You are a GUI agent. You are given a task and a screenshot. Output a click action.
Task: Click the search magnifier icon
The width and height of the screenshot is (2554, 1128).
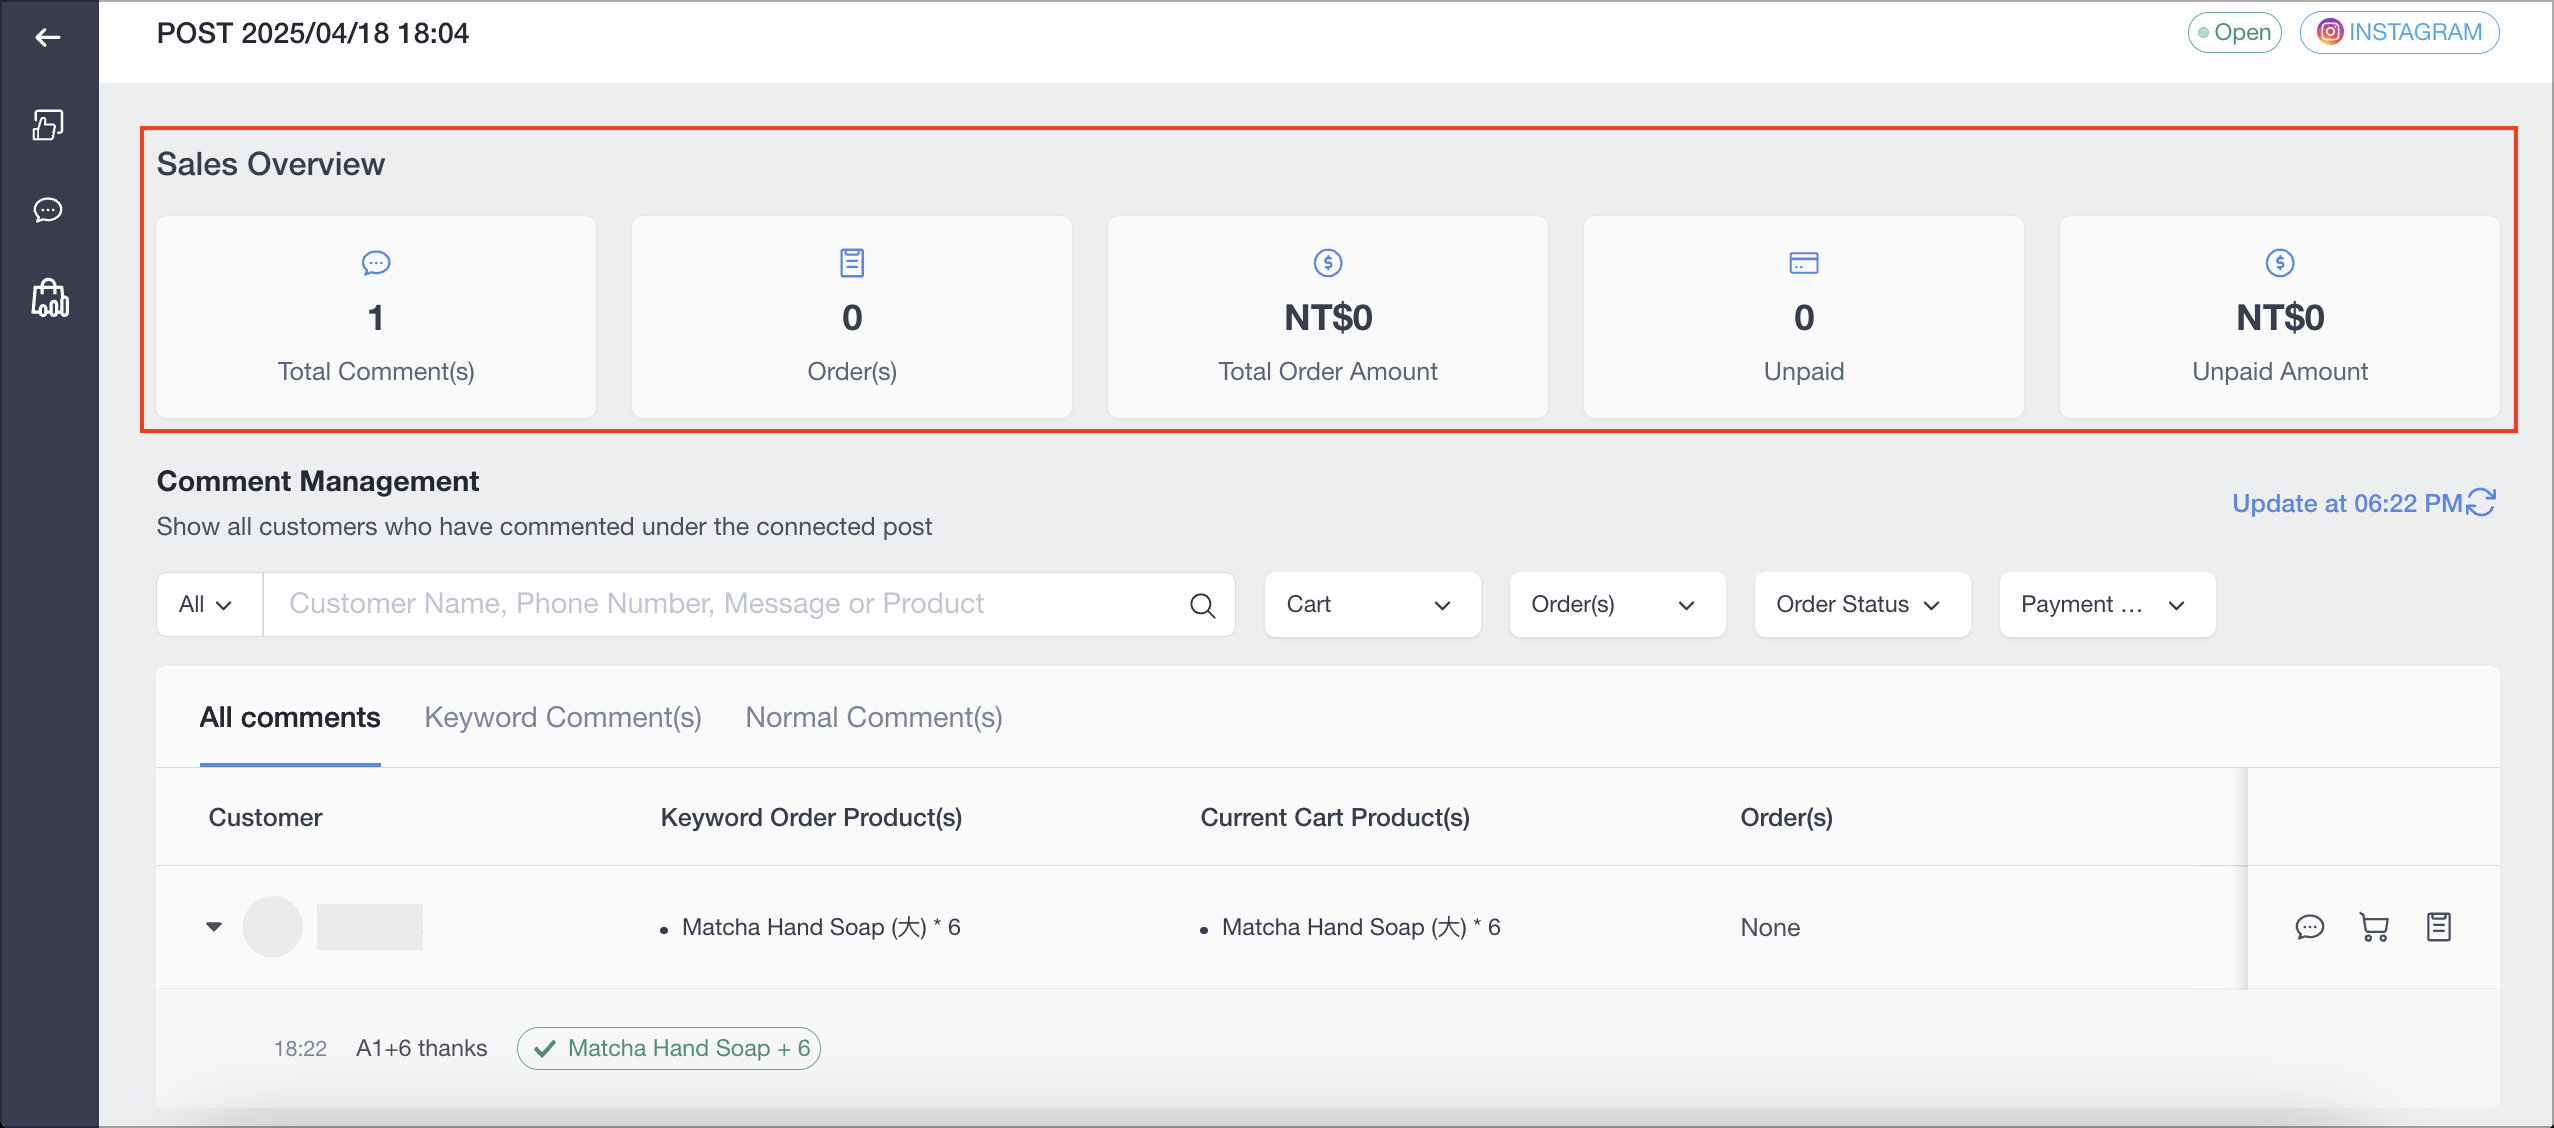[1202, 605]
